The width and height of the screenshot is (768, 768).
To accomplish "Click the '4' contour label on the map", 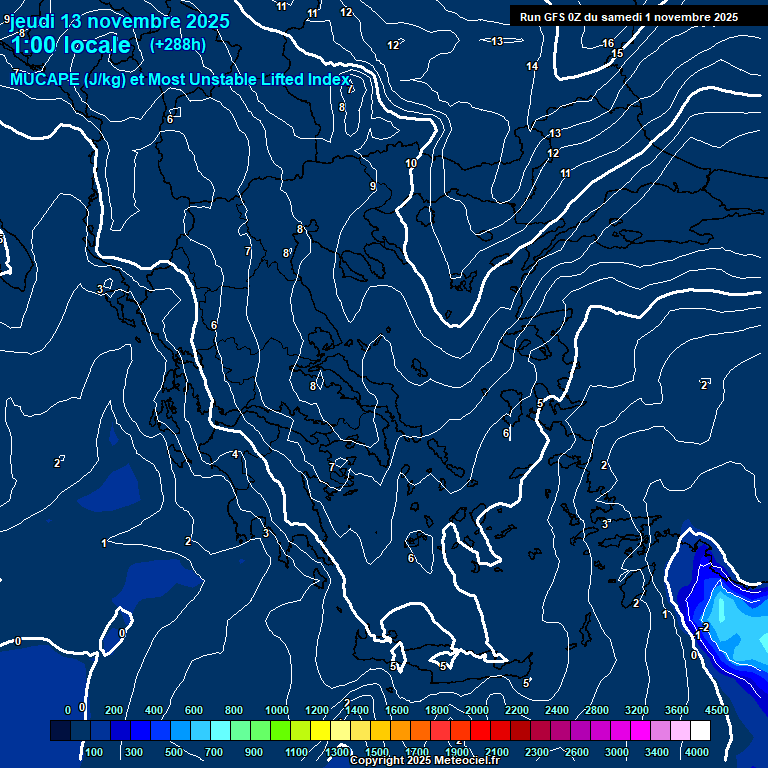I will [235, 455].
